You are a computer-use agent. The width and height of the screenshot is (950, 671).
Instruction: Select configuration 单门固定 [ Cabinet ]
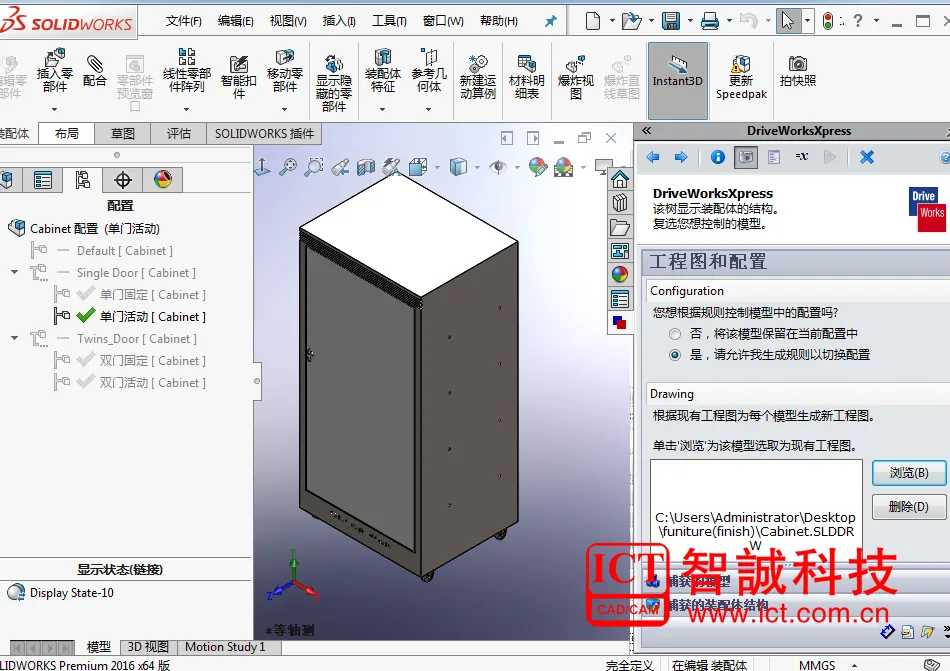coord(153,295)
